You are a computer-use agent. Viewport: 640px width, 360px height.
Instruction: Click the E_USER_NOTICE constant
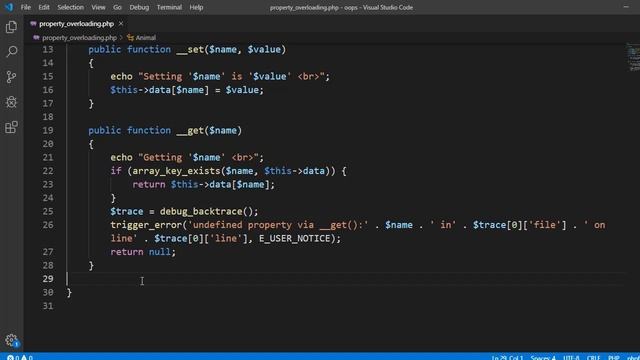pos(294,238)
